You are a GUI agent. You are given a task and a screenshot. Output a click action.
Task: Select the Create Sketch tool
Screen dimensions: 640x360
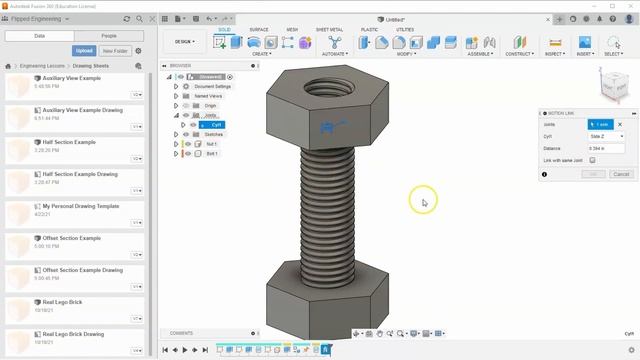click(219, 42)
